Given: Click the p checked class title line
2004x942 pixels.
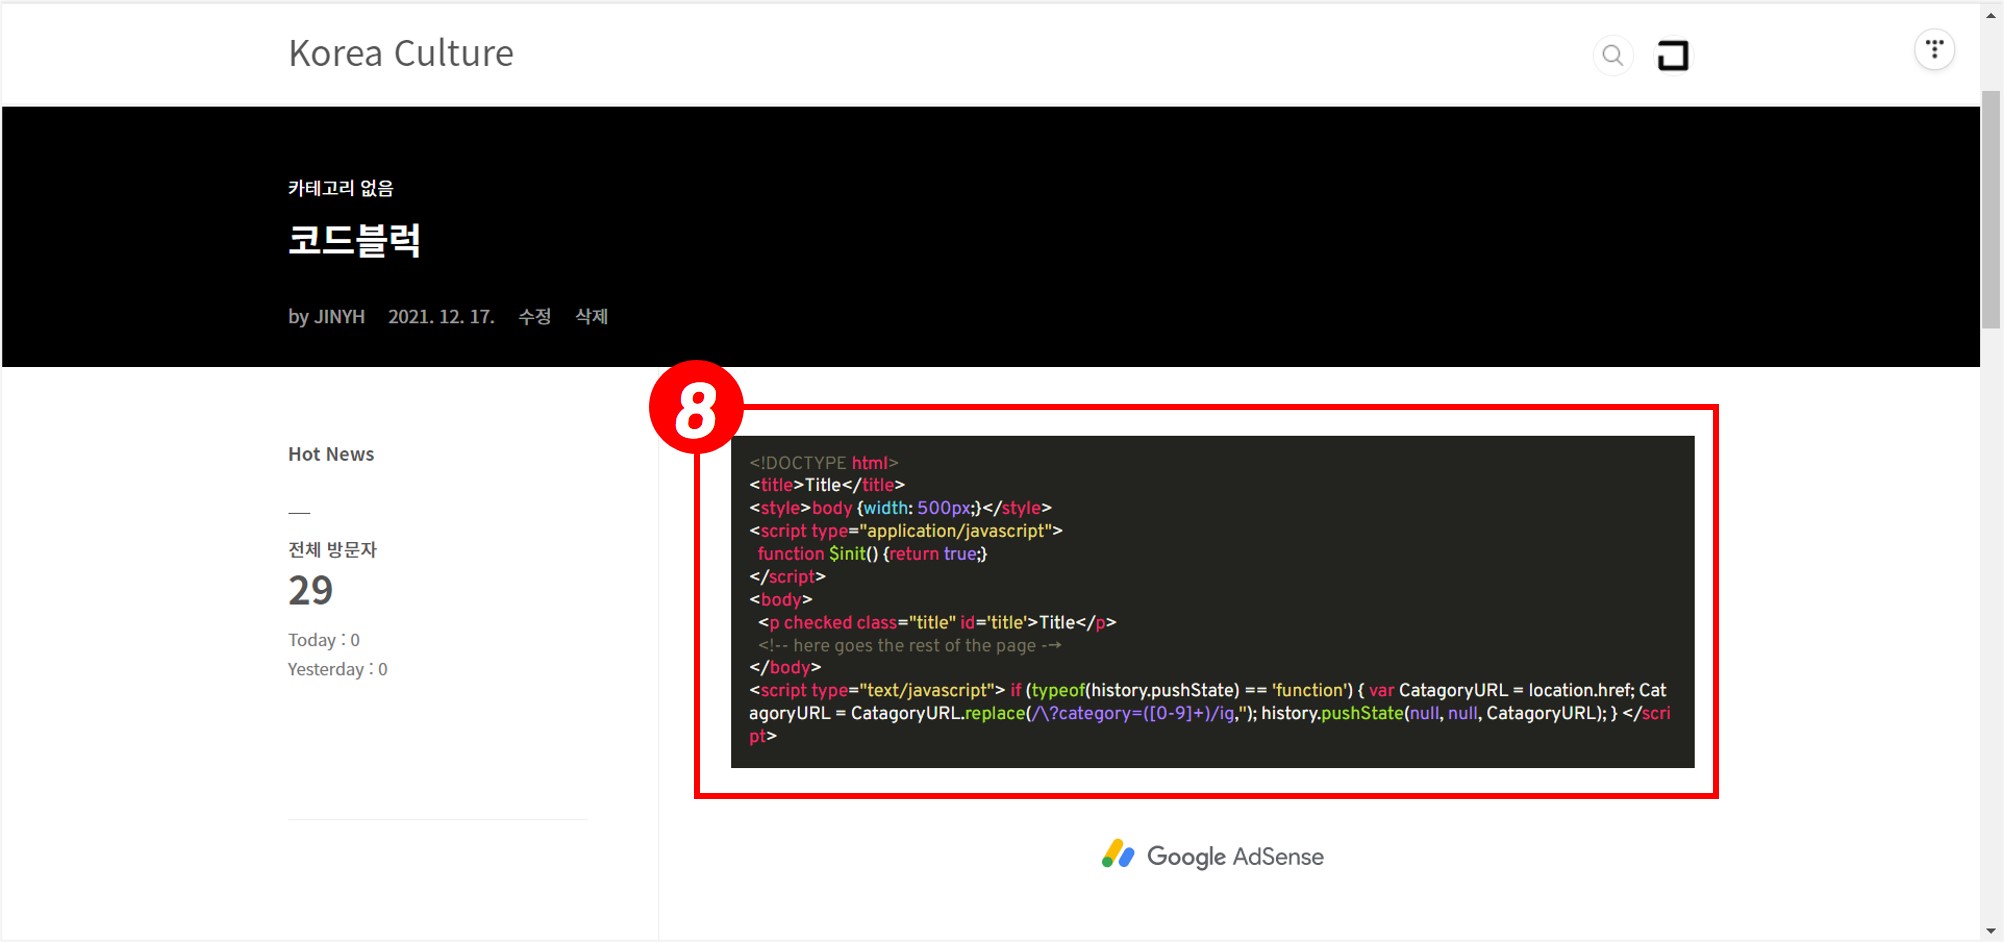Looking at the screenshot, I should [x=937, y=622].
